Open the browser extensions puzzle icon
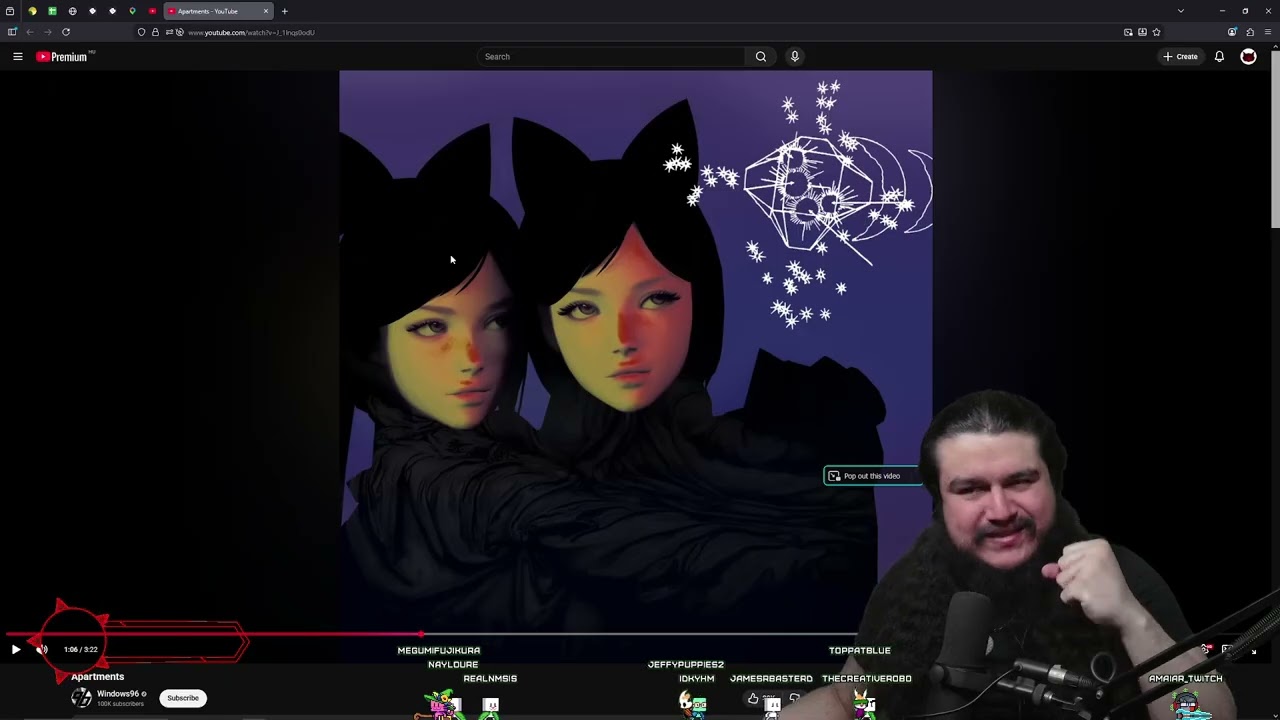Screen dimensions: 1280x720 1250,32
